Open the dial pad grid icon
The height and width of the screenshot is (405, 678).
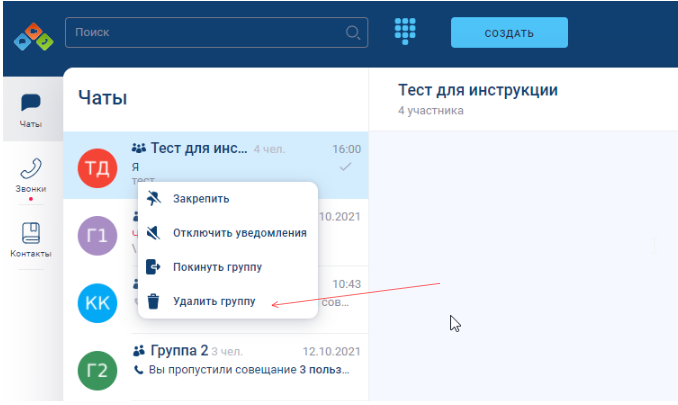pyautogui.click(x=404, y=31)
